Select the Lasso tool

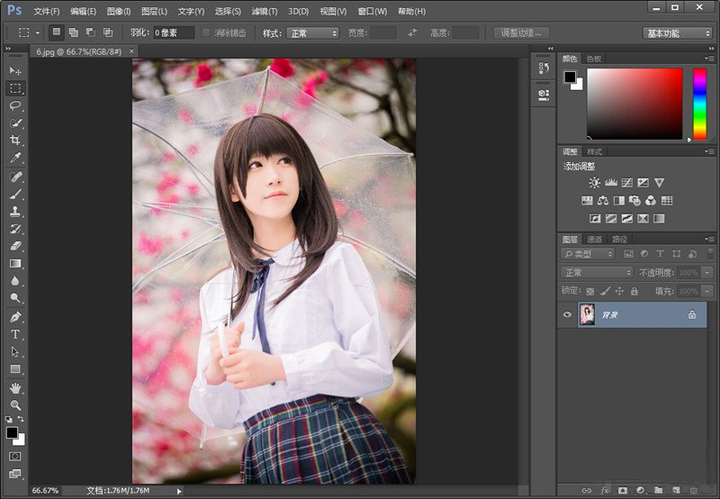coord(15,105)
